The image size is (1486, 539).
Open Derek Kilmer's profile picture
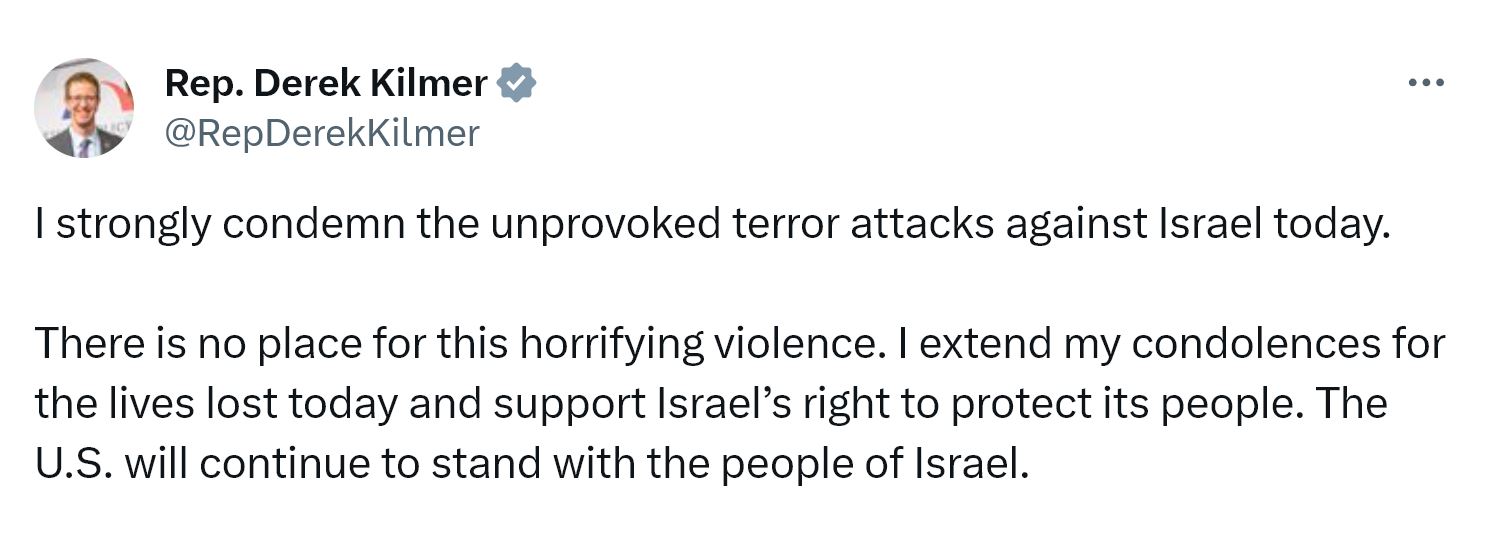[x=84, y=108]
